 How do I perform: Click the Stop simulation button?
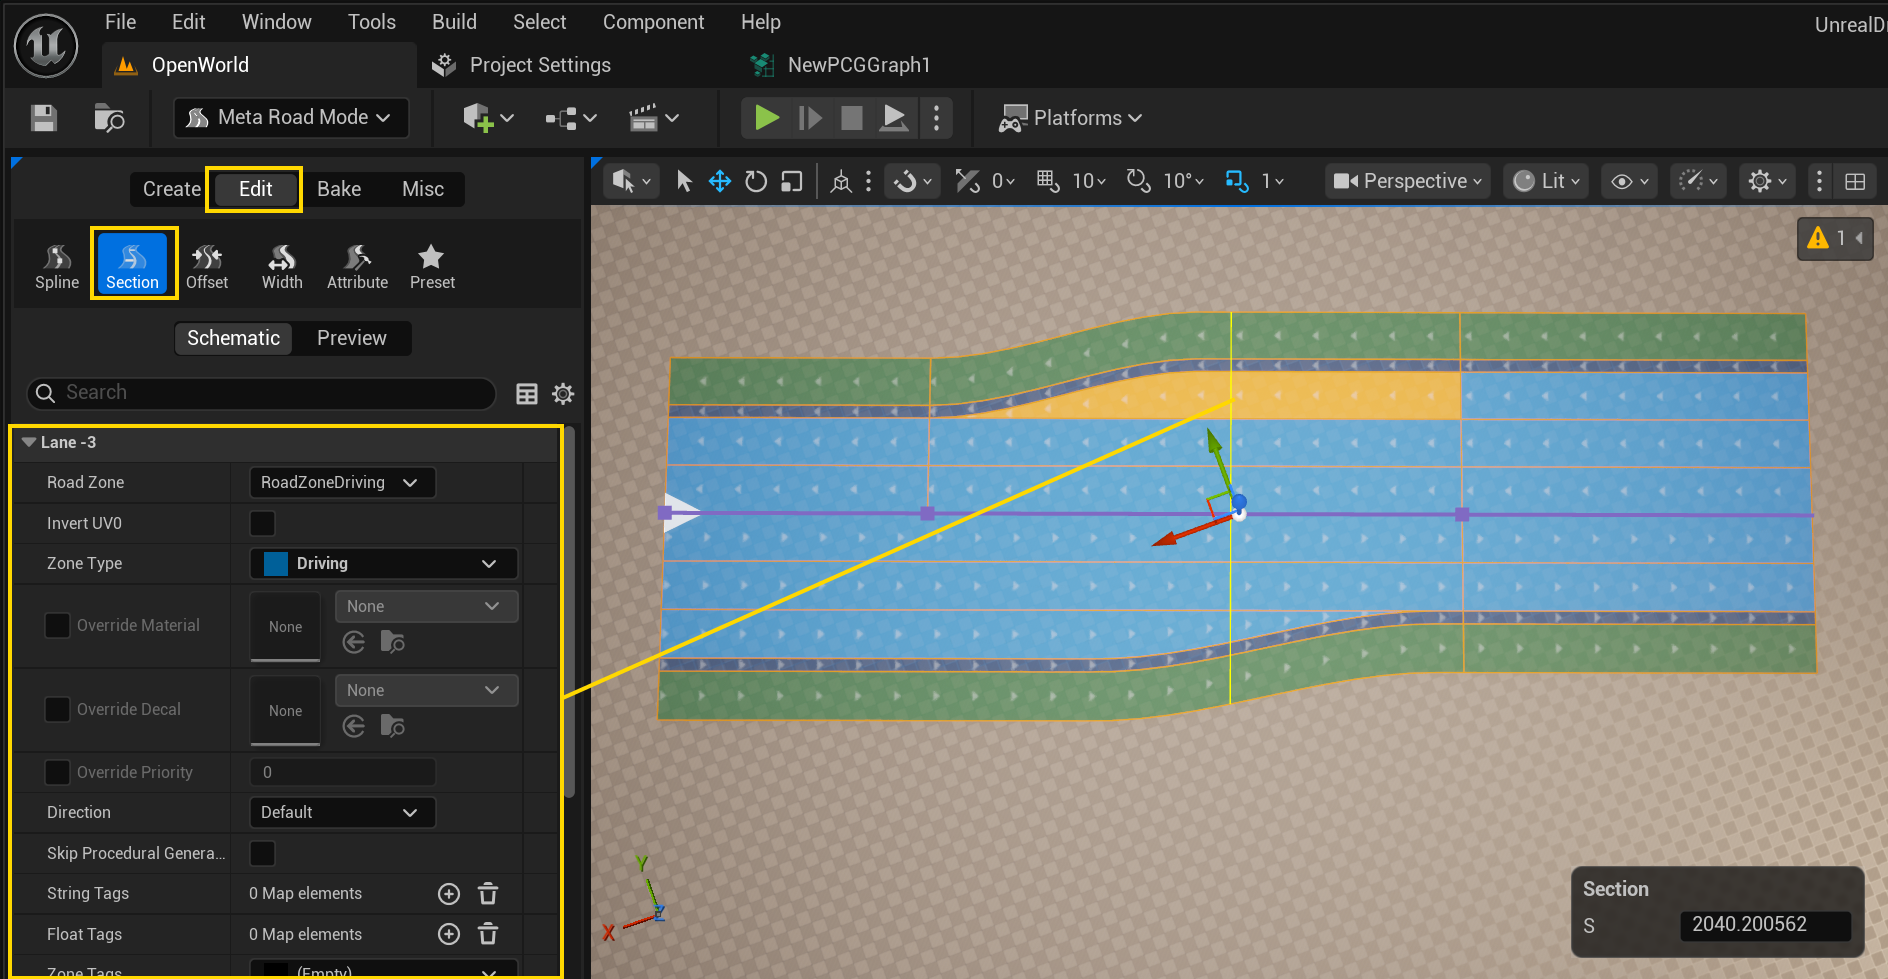click(852, 118)
